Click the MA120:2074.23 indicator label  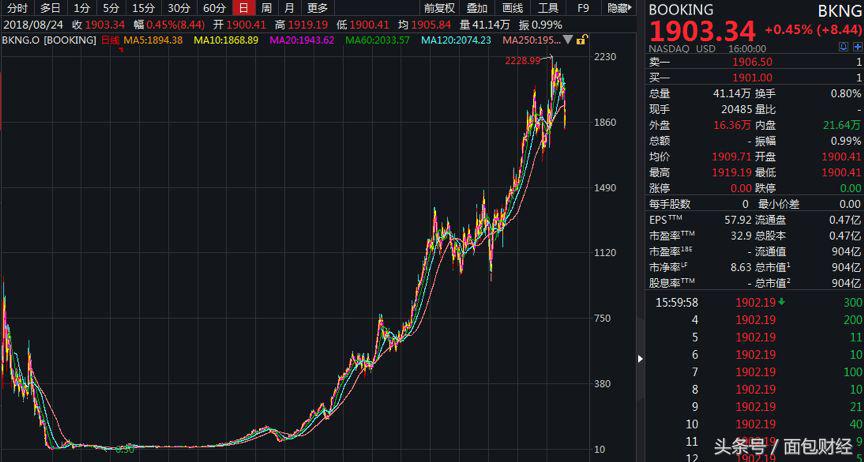tap(456, 40)
